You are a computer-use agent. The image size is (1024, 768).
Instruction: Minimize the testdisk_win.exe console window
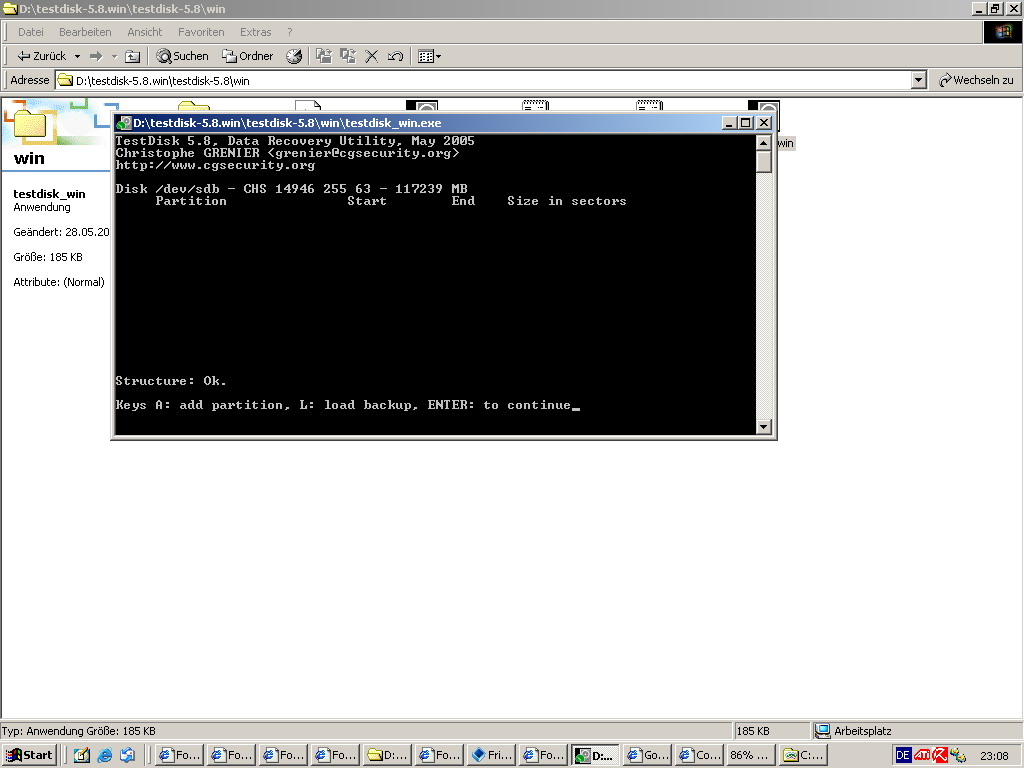coord(729,123)
